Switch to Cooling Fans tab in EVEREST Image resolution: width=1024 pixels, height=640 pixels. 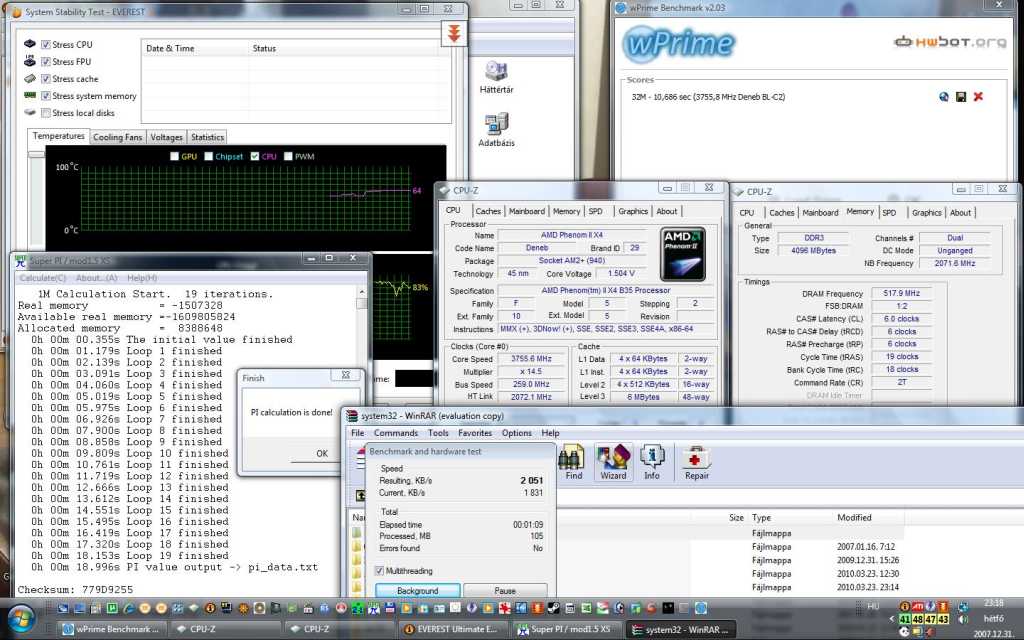[118, 137]
